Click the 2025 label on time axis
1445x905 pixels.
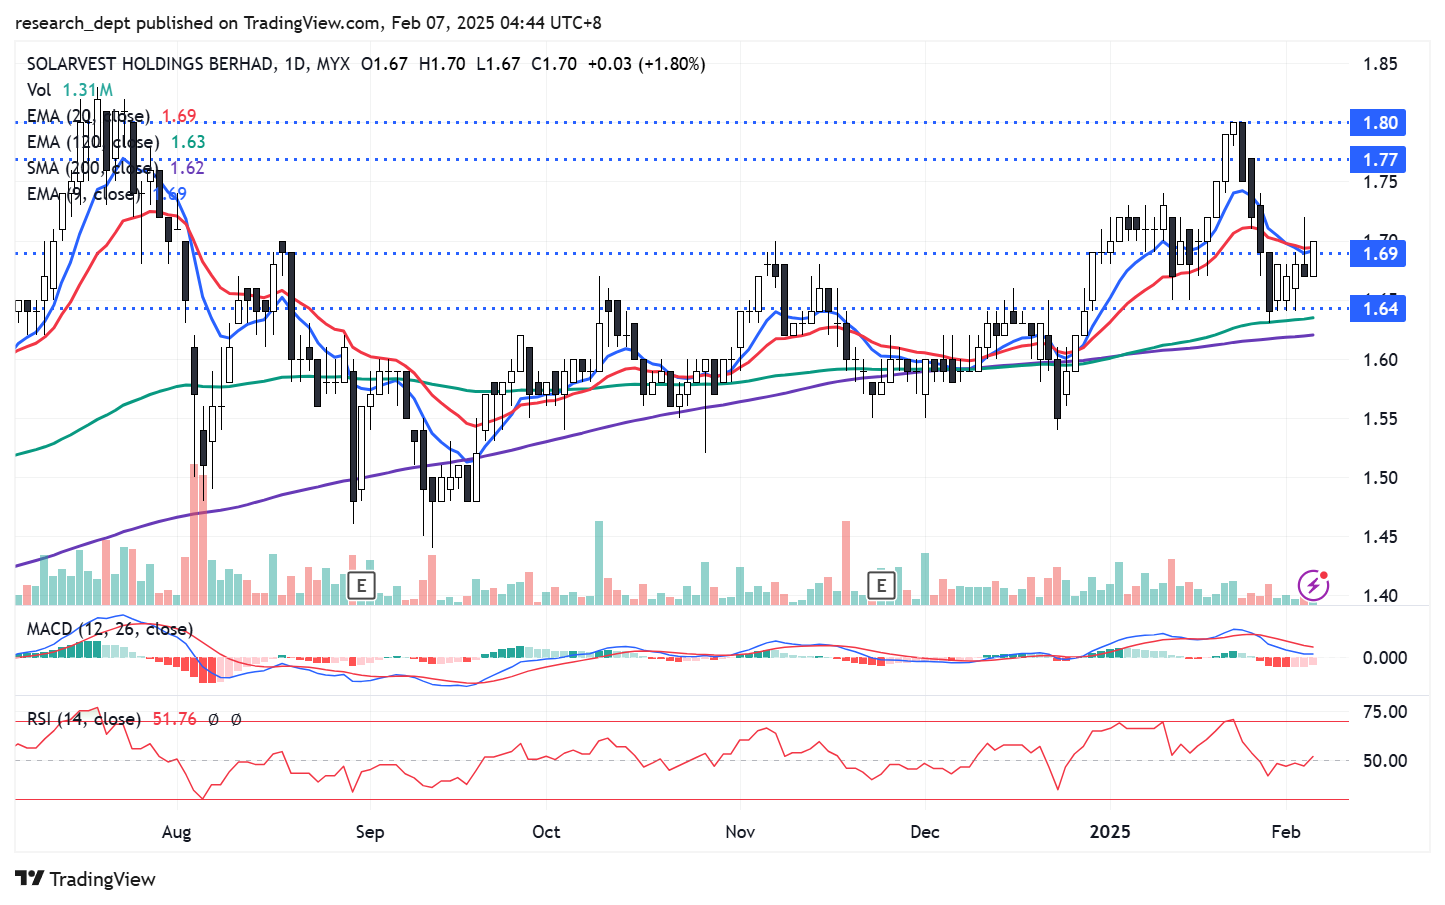click(x=1109, y=832)
